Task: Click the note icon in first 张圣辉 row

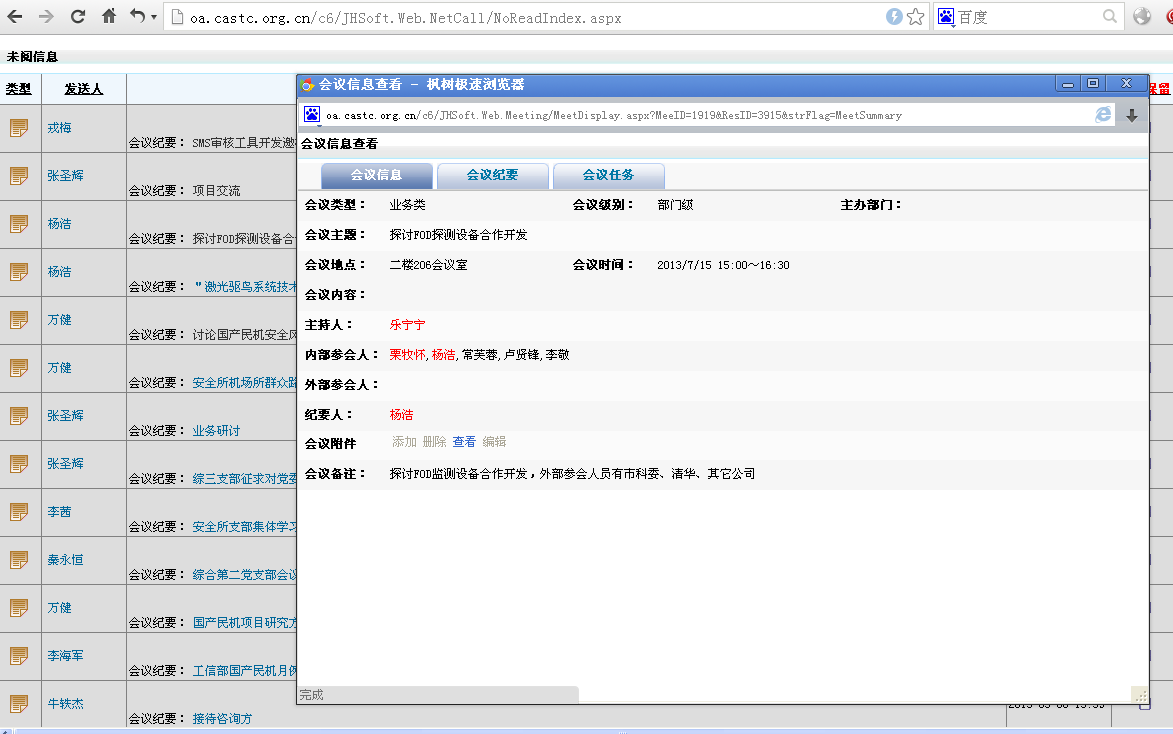Action: point(19,176)
